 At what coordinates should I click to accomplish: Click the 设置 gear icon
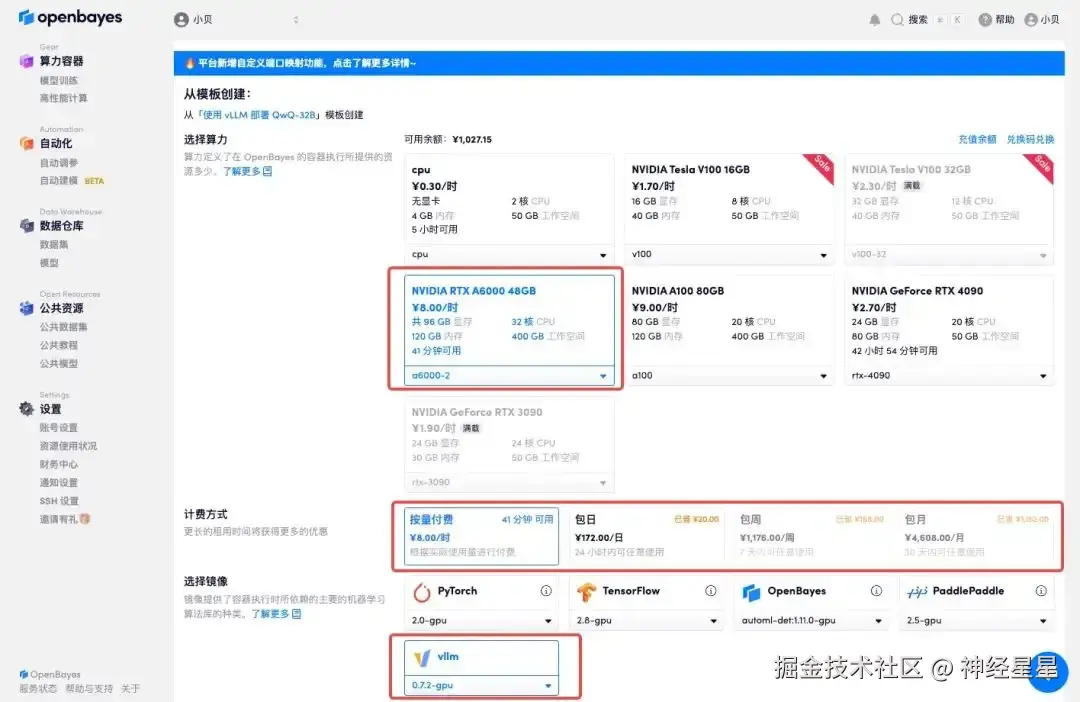(x=26, y=409)
